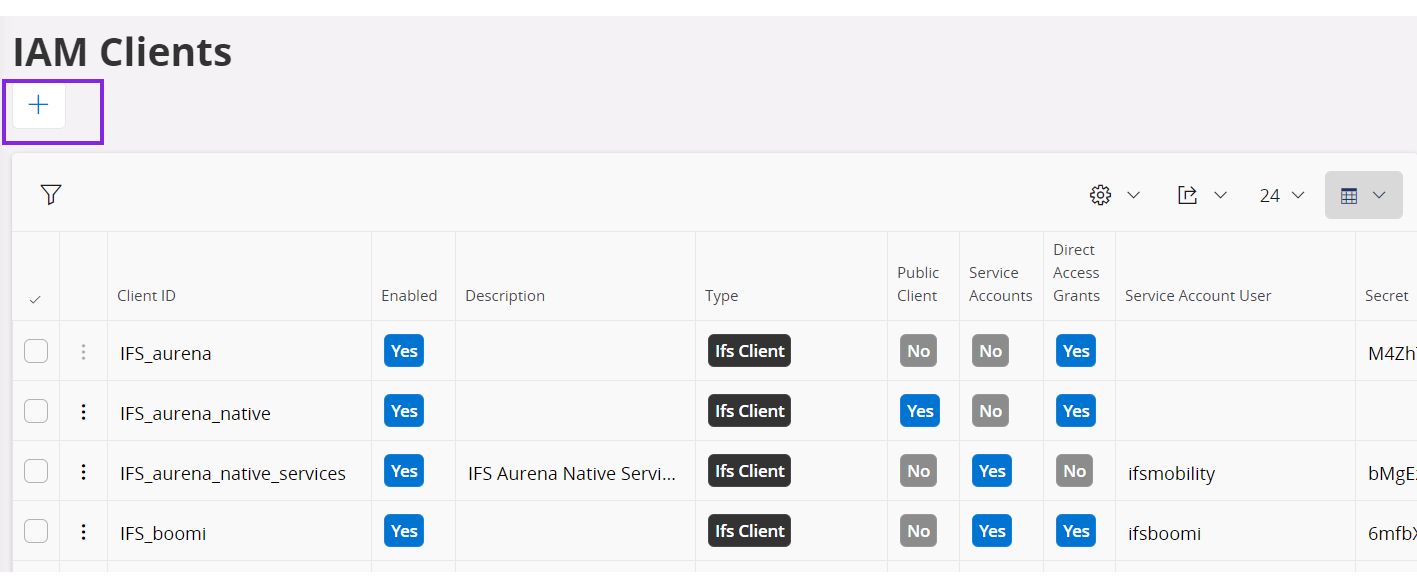Sort by Client ID column header
1417x588 pixels.
tap(146, 296)
